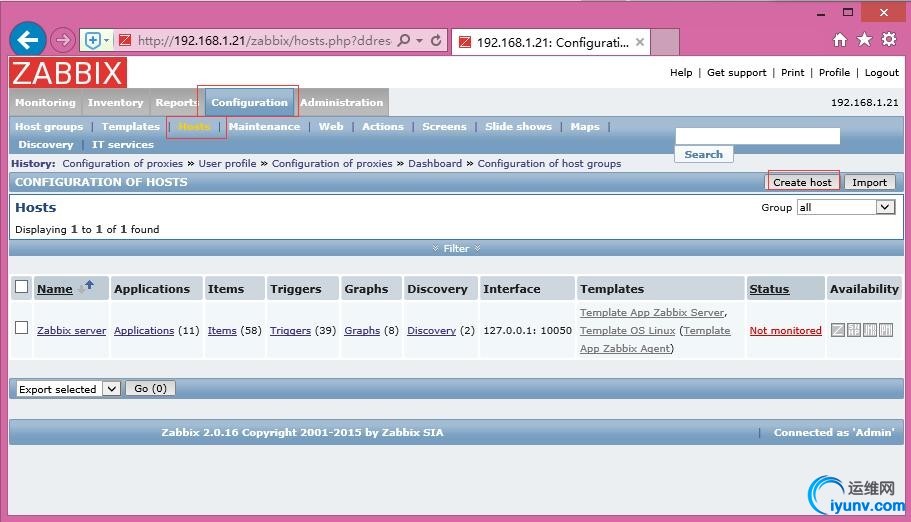Select the Hosts submenu item
This screenshot has height=522, width=911.
click(x=194, y=126)
